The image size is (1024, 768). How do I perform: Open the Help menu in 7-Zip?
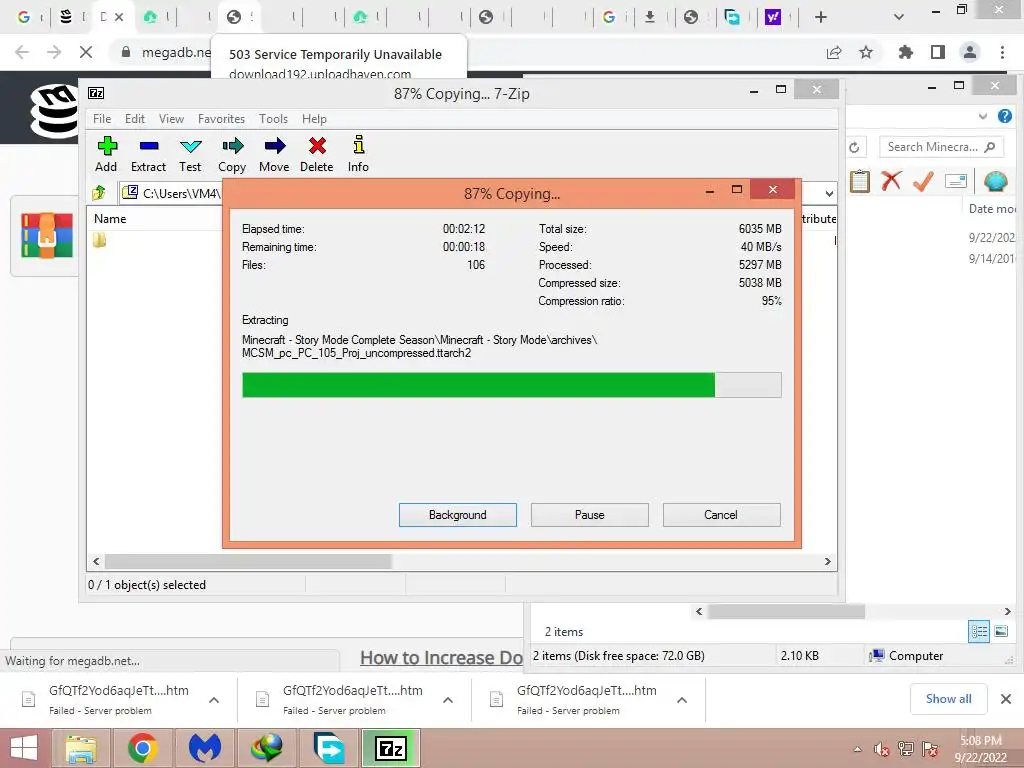[x=314, y=119]
